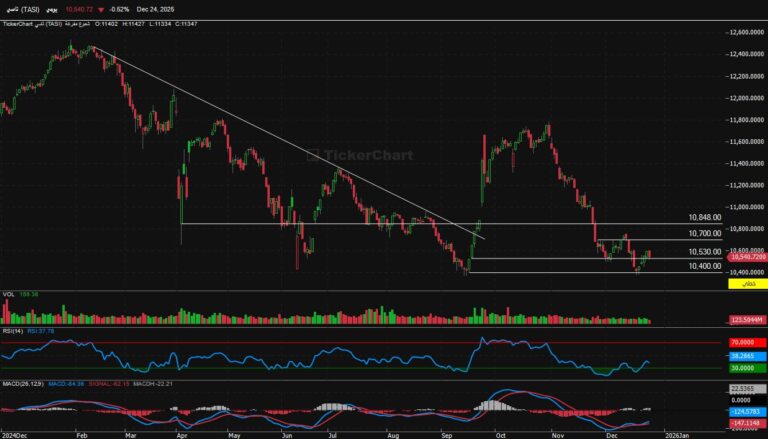This screenshot has width=768, height=439.
Task: Click the 123.5844M volume value tag
Action: pos(745,319)
